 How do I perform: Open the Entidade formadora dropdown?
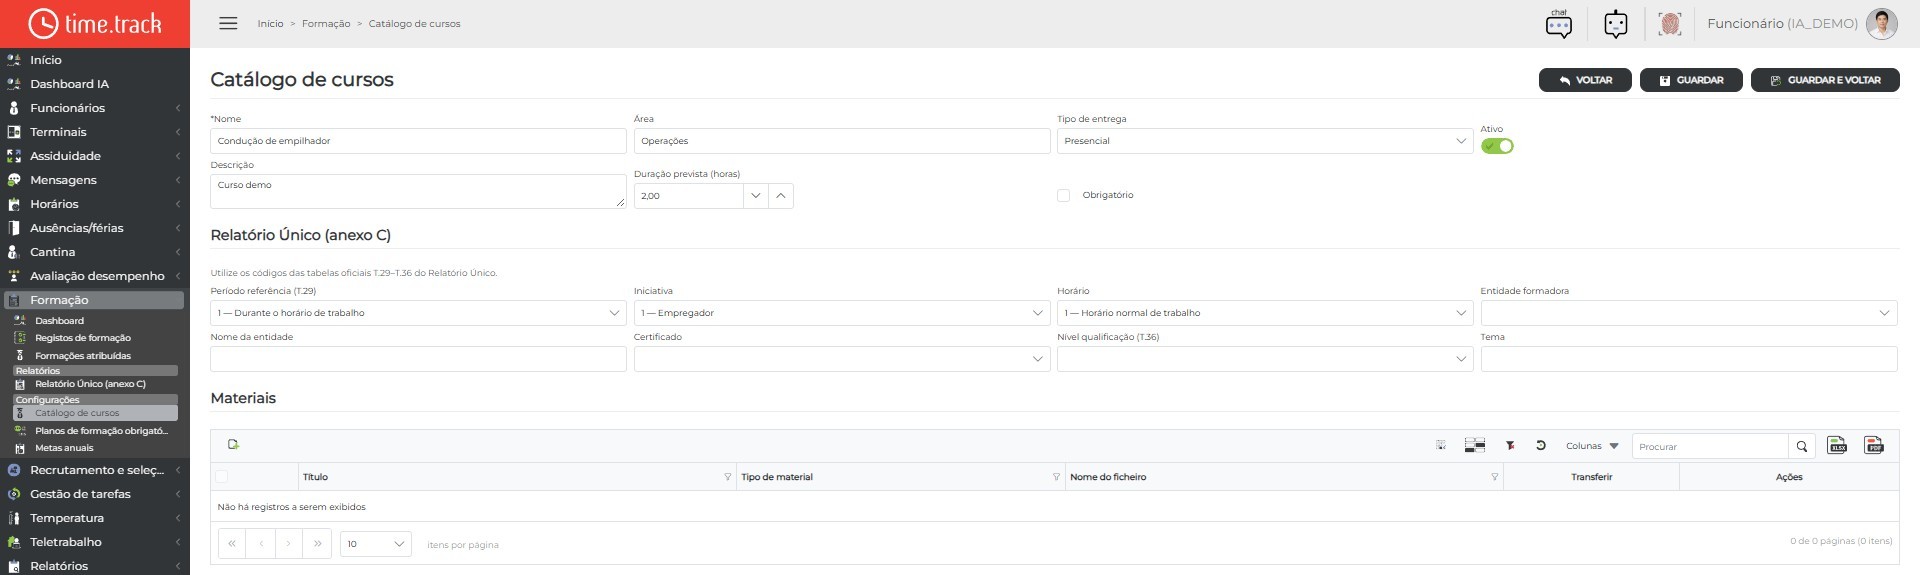coord(1688,313)
